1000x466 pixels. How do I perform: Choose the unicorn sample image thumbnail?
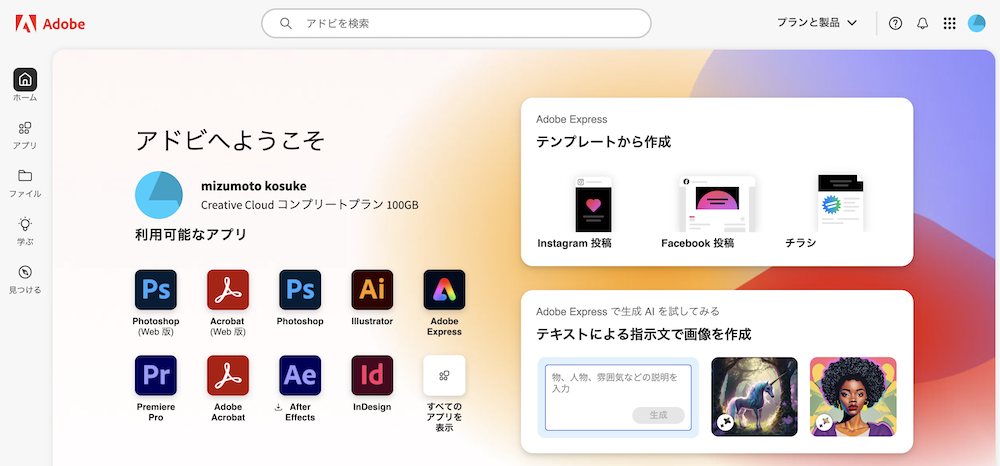754,397
